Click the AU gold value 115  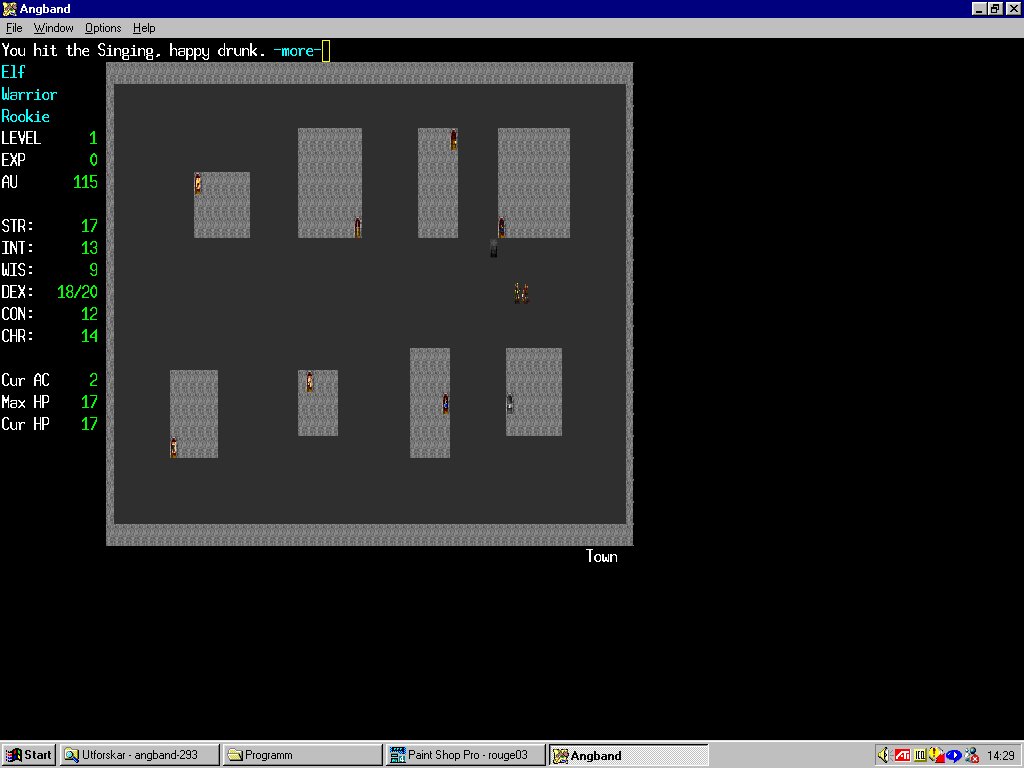pyautogui.click(x=85, y=182)
